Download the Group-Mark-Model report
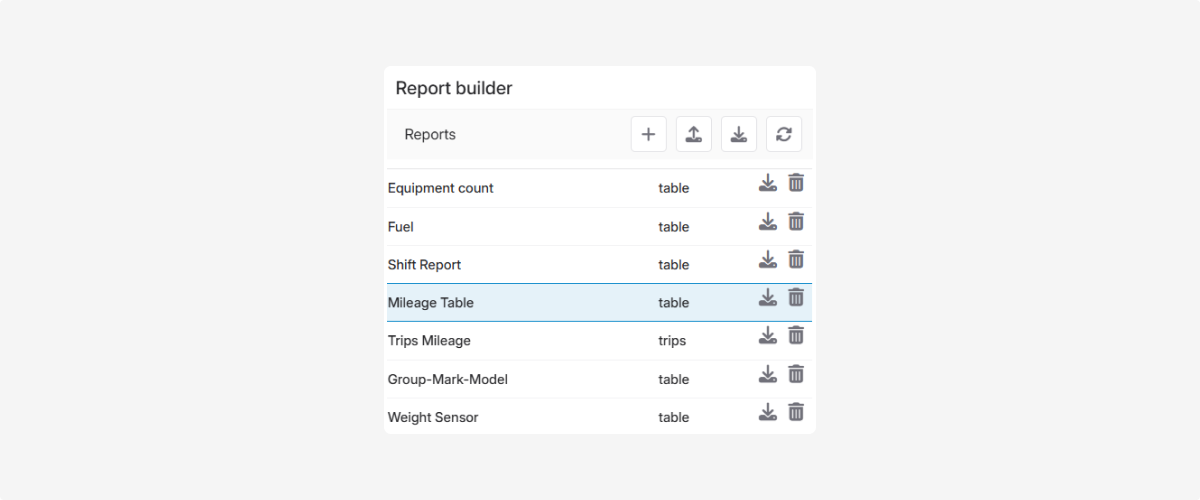 (767, 374)
